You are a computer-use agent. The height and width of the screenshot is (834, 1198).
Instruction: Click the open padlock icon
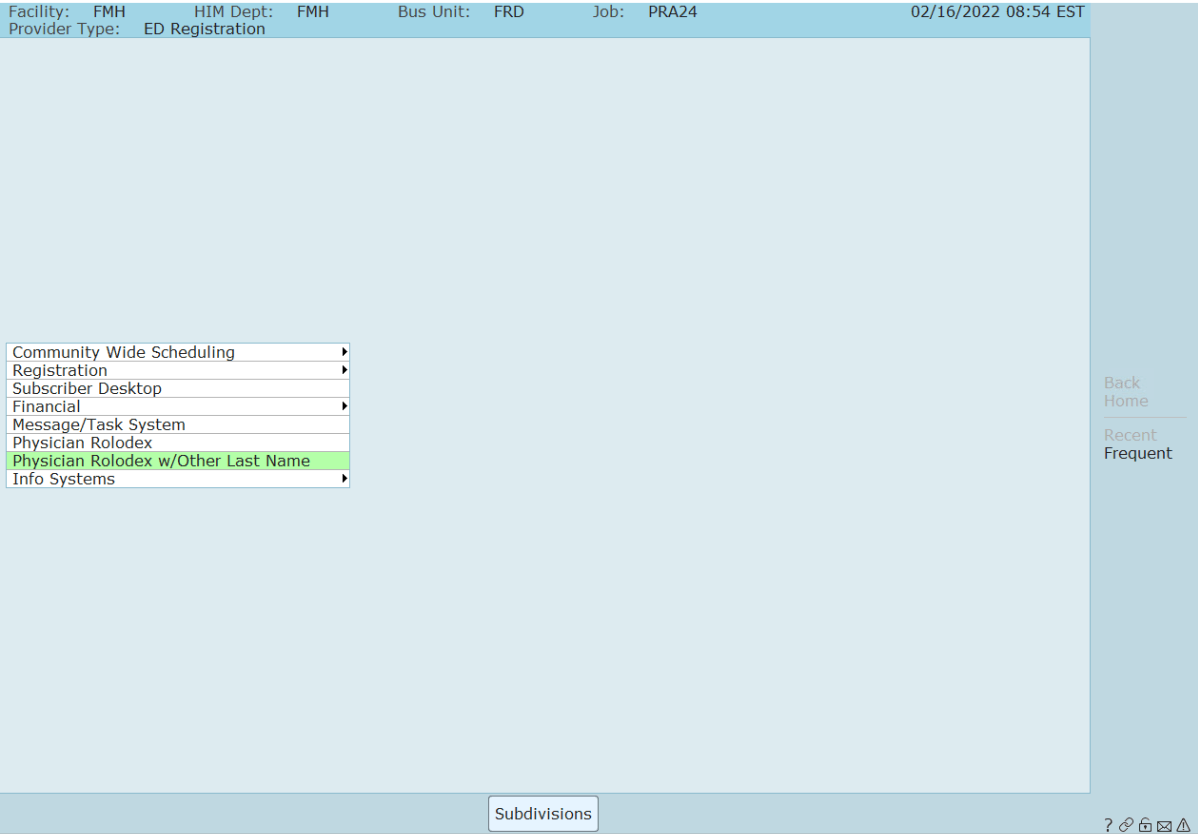click(x=1145, y=825)
